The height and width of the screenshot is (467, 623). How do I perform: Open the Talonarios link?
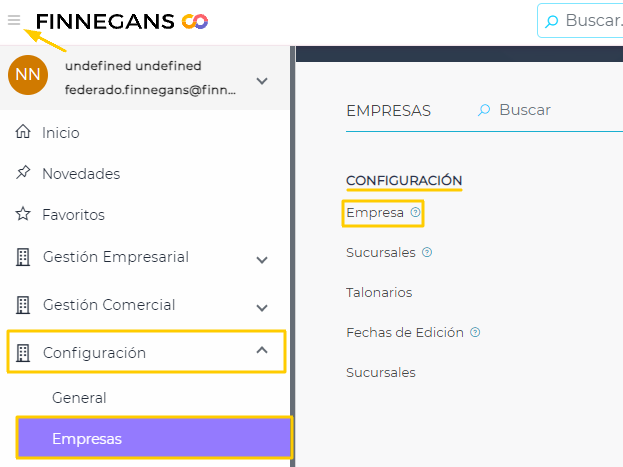click(x=379, y=292)
